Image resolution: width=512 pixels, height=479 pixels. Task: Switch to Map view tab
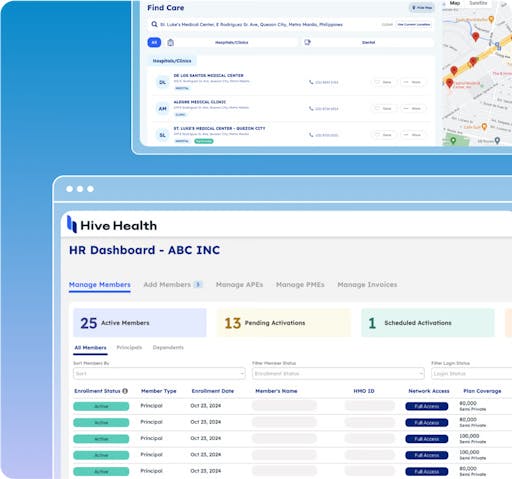[455, 3]
